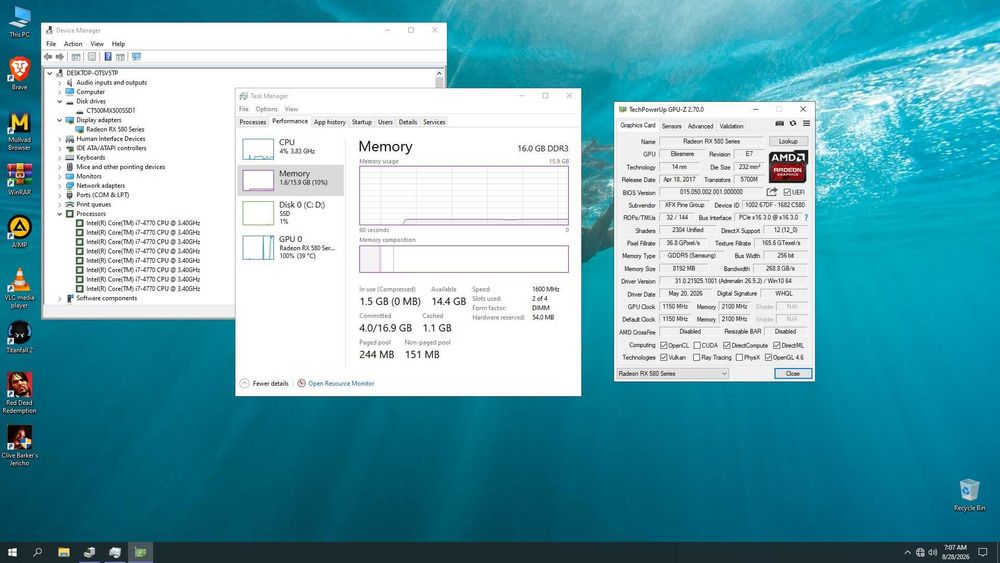Select the GPU 0 performance entry
Image resolution: width=1000 pixels, height=563 pixels.
tap(291, 247)
